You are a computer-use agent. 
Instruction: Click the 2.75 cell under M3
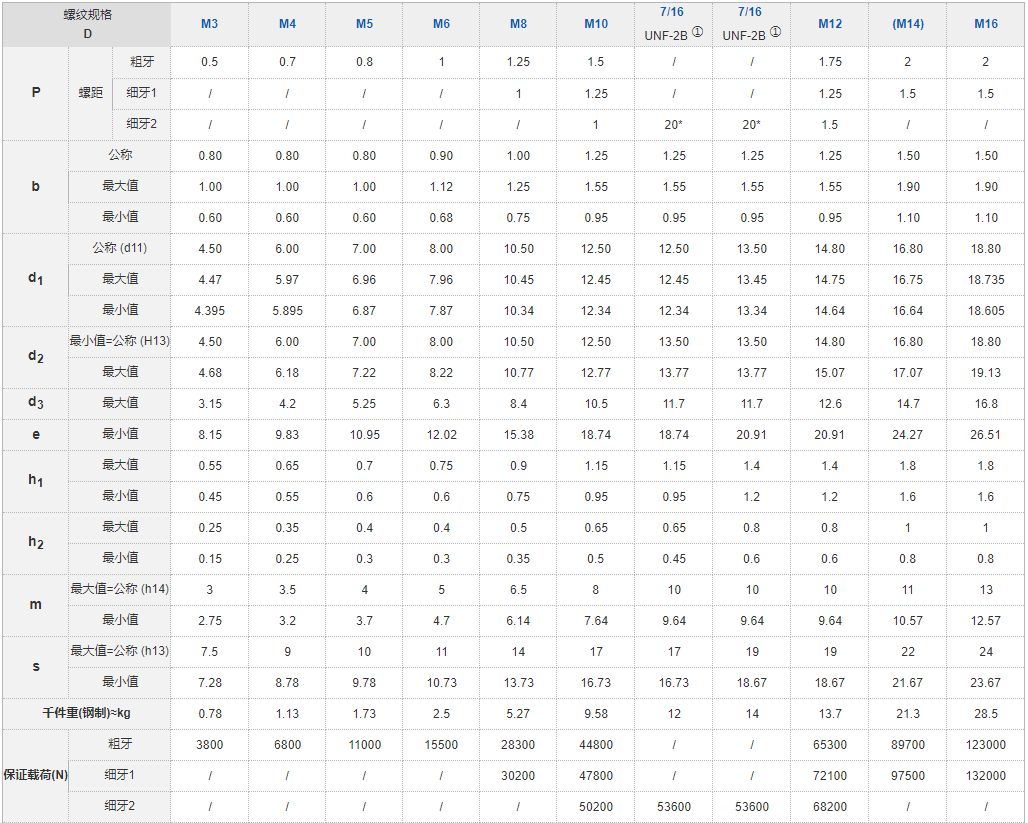pos(210,620)
